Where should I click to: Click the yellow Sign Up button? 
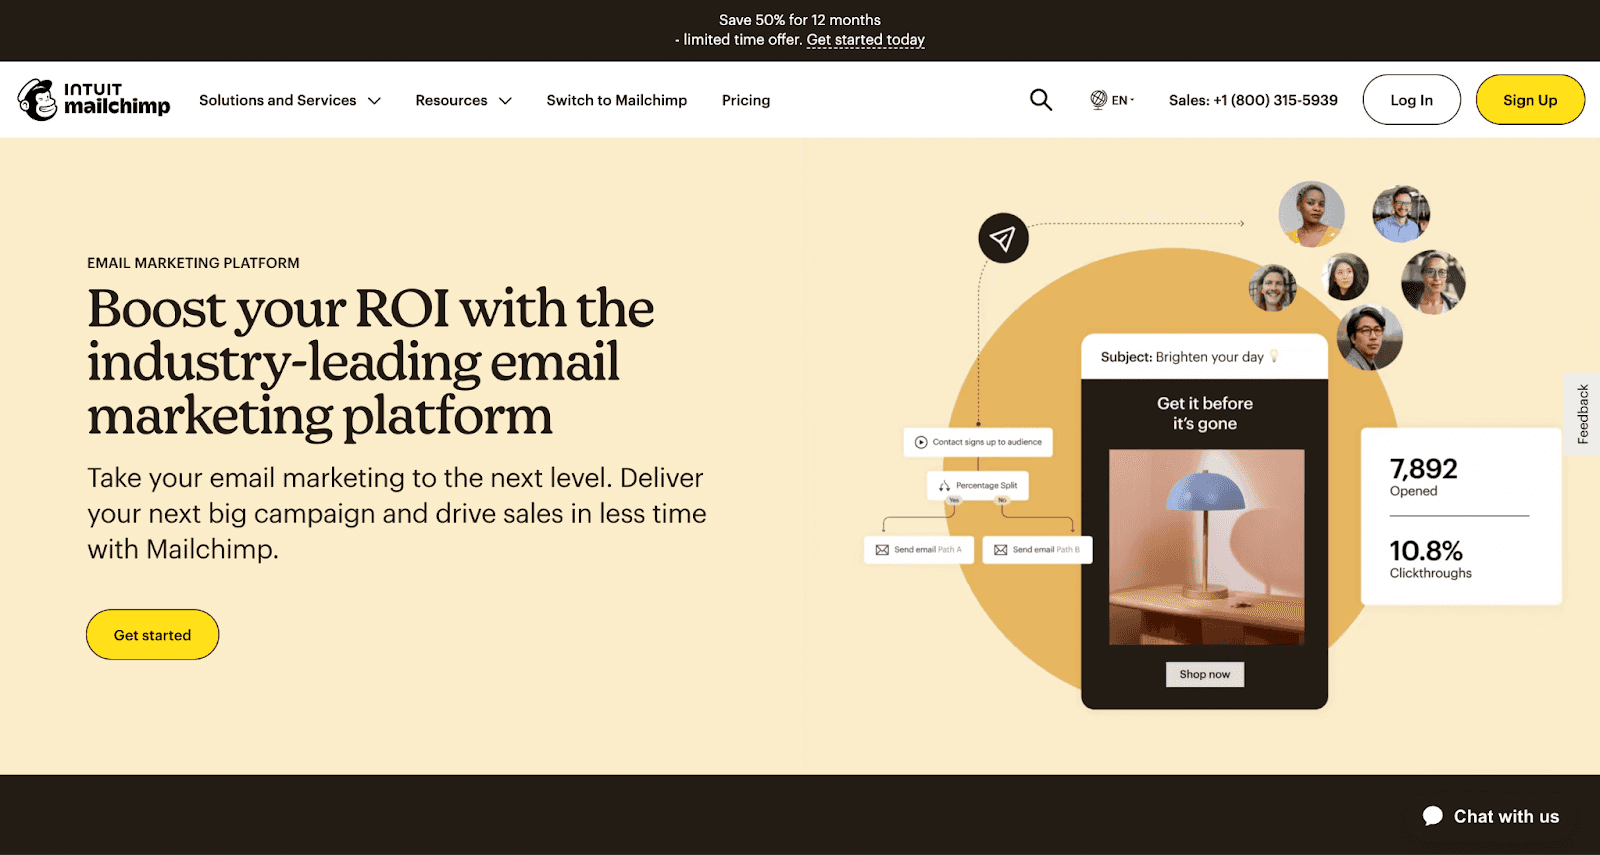click(x=1530, y=100)
